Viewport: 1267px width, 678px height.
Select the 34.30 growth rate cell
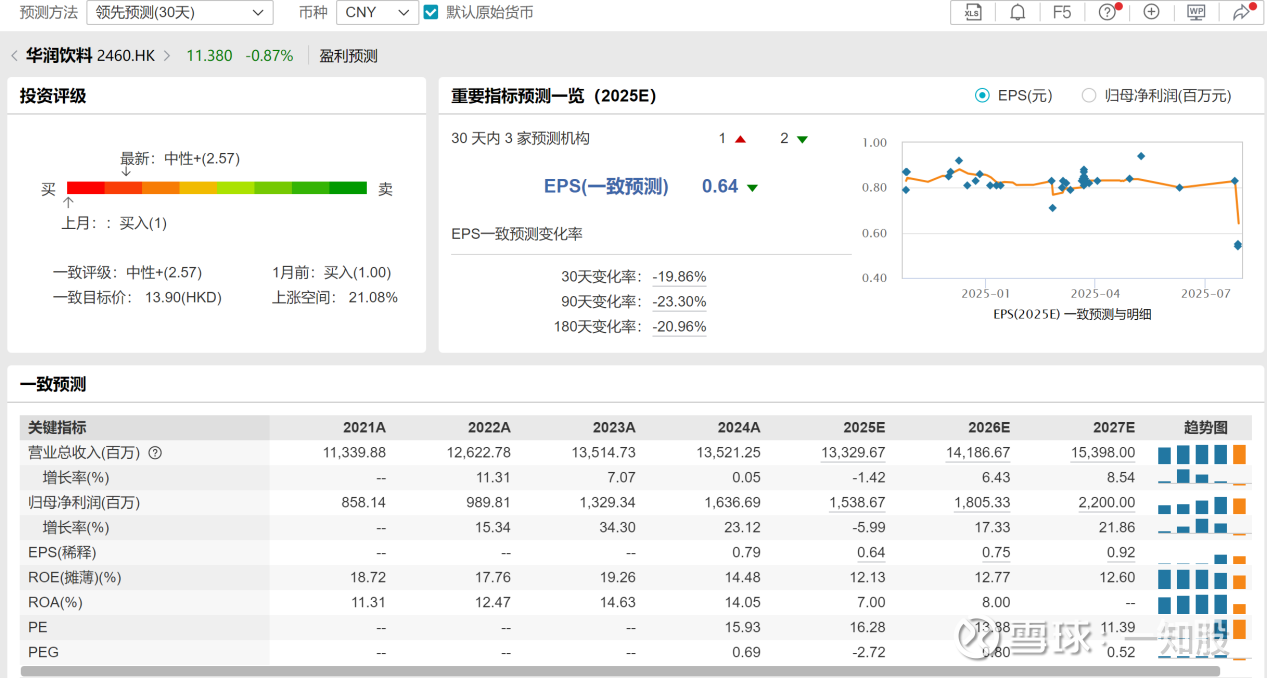click(x=618, y=528)
